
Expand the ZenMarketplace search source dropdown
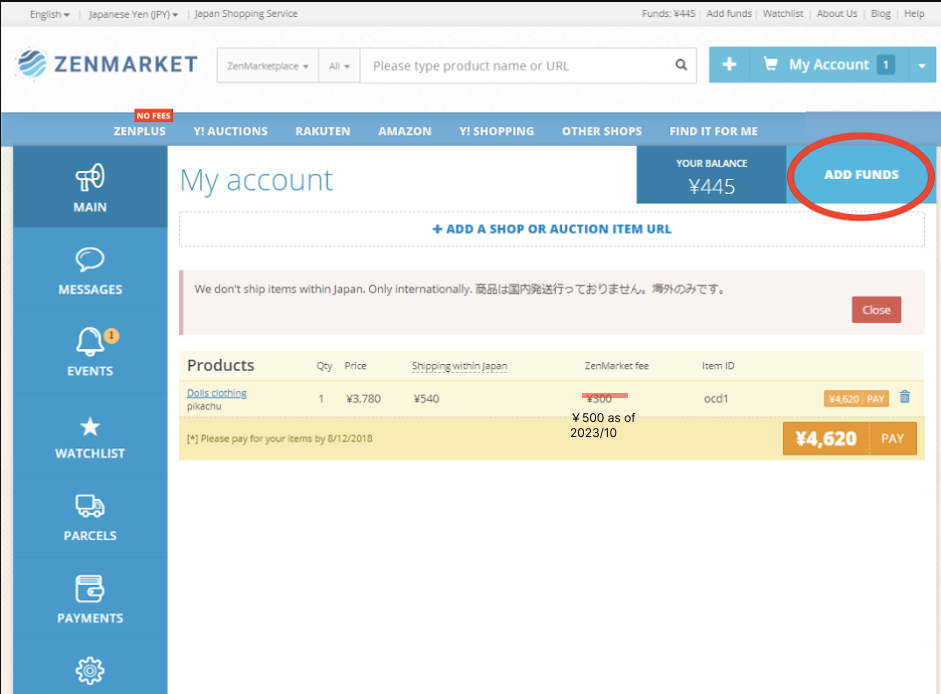click(x=268, y=65)
